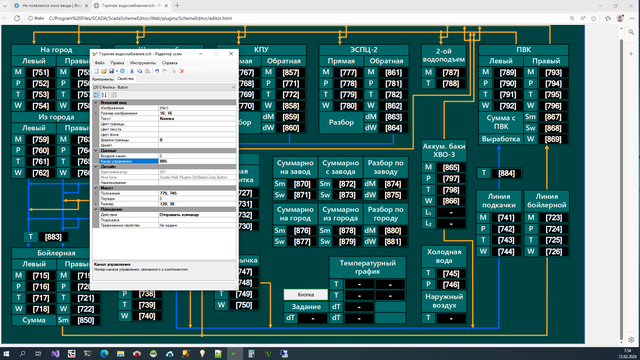This screenshot has height=360, width=640.
Task: Click the pointer cursor tool icon
Action: click(x=174, y=71)
